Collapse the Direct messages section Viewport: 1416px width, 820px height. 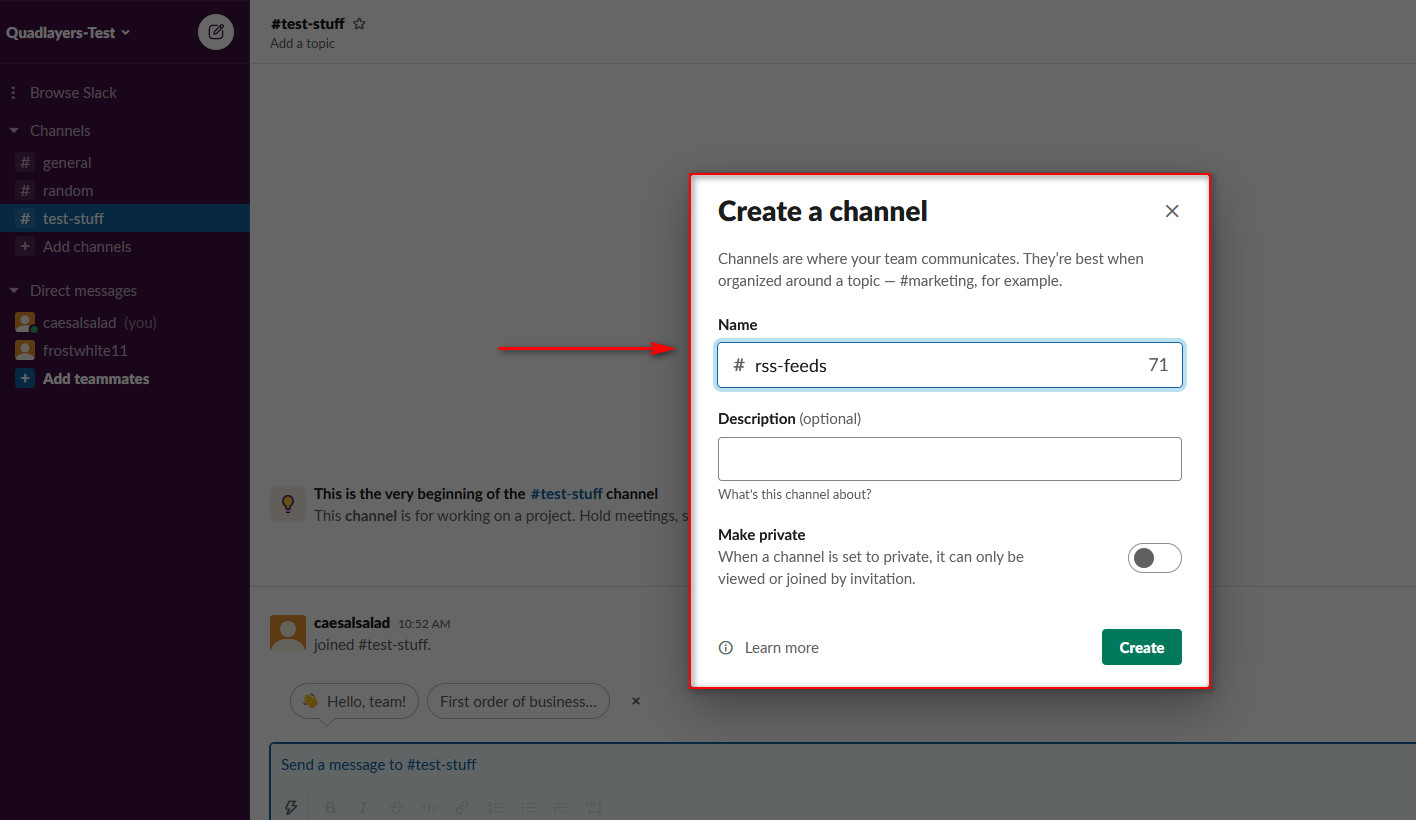click(x=14, y=291)
